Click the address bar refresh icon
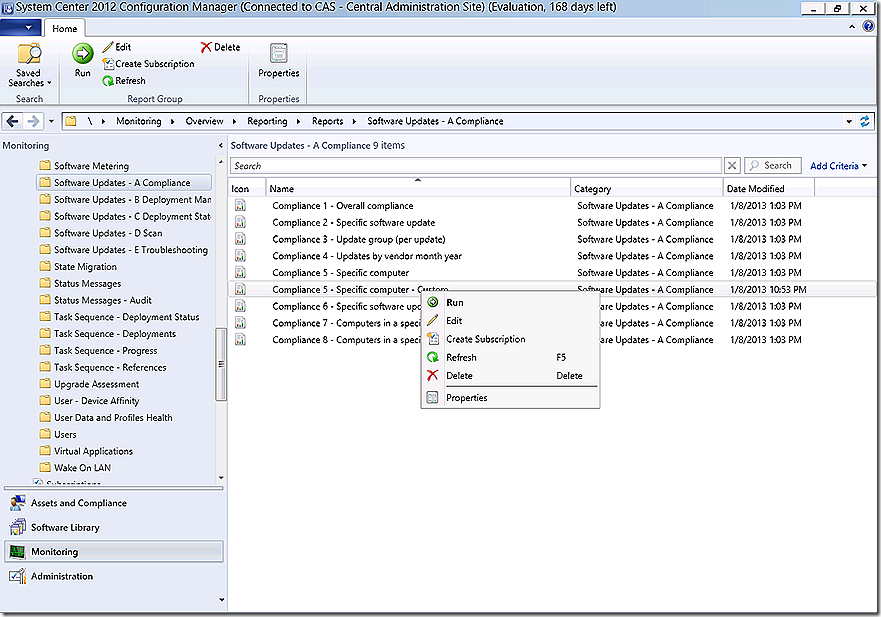This screenshot has width=881, height=617. pyautogui.click(x=865, y=121)
